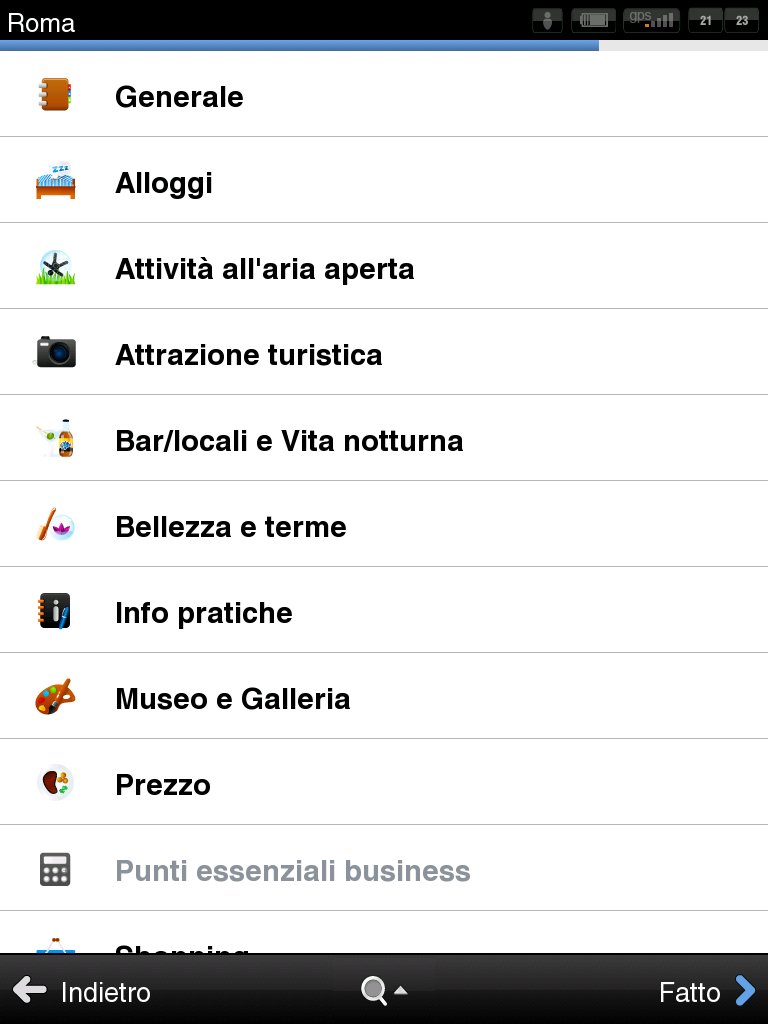The width and height of the screenshot is (768, 1024).
Task: Tap the Alloggi bed icon
Action: pos(56,180)
